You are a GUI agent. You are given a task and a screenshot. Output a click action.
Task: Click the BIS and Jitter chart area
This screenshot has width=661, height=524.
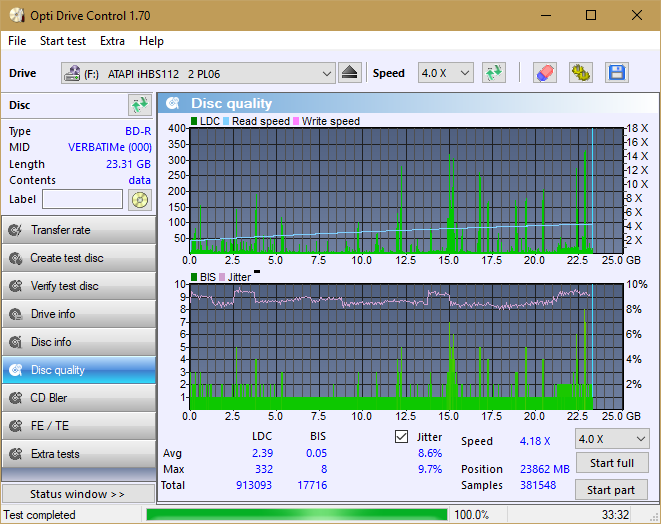pos(406,347)
